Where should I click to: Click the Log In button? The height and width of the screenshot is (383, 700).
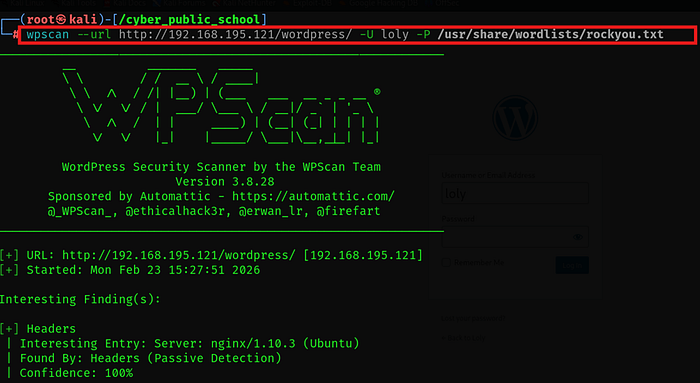point(572,265)
